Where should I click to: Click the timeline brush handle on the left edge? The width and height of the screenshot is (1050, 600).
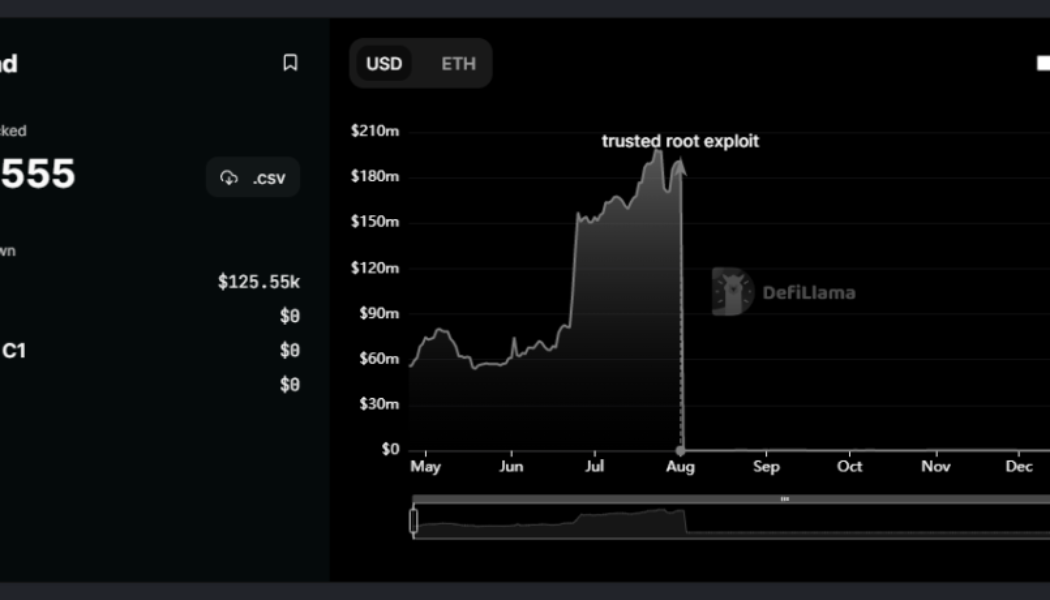click(413, 519)
